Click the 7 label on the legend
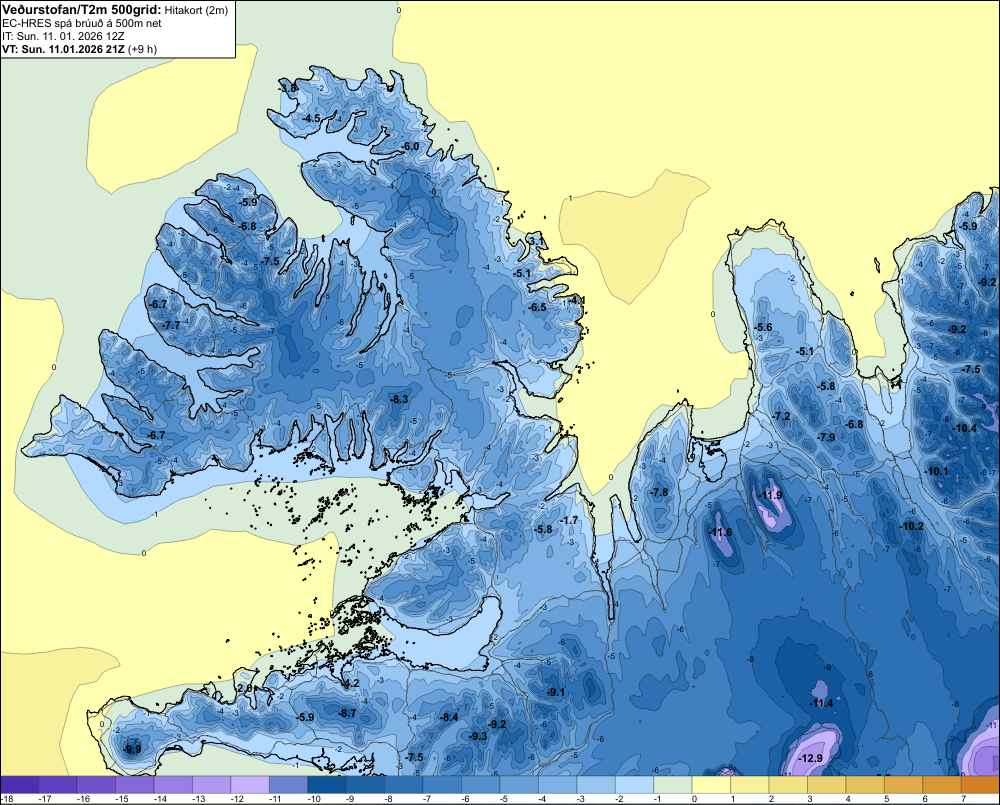1000x805 pixels. 963,799
